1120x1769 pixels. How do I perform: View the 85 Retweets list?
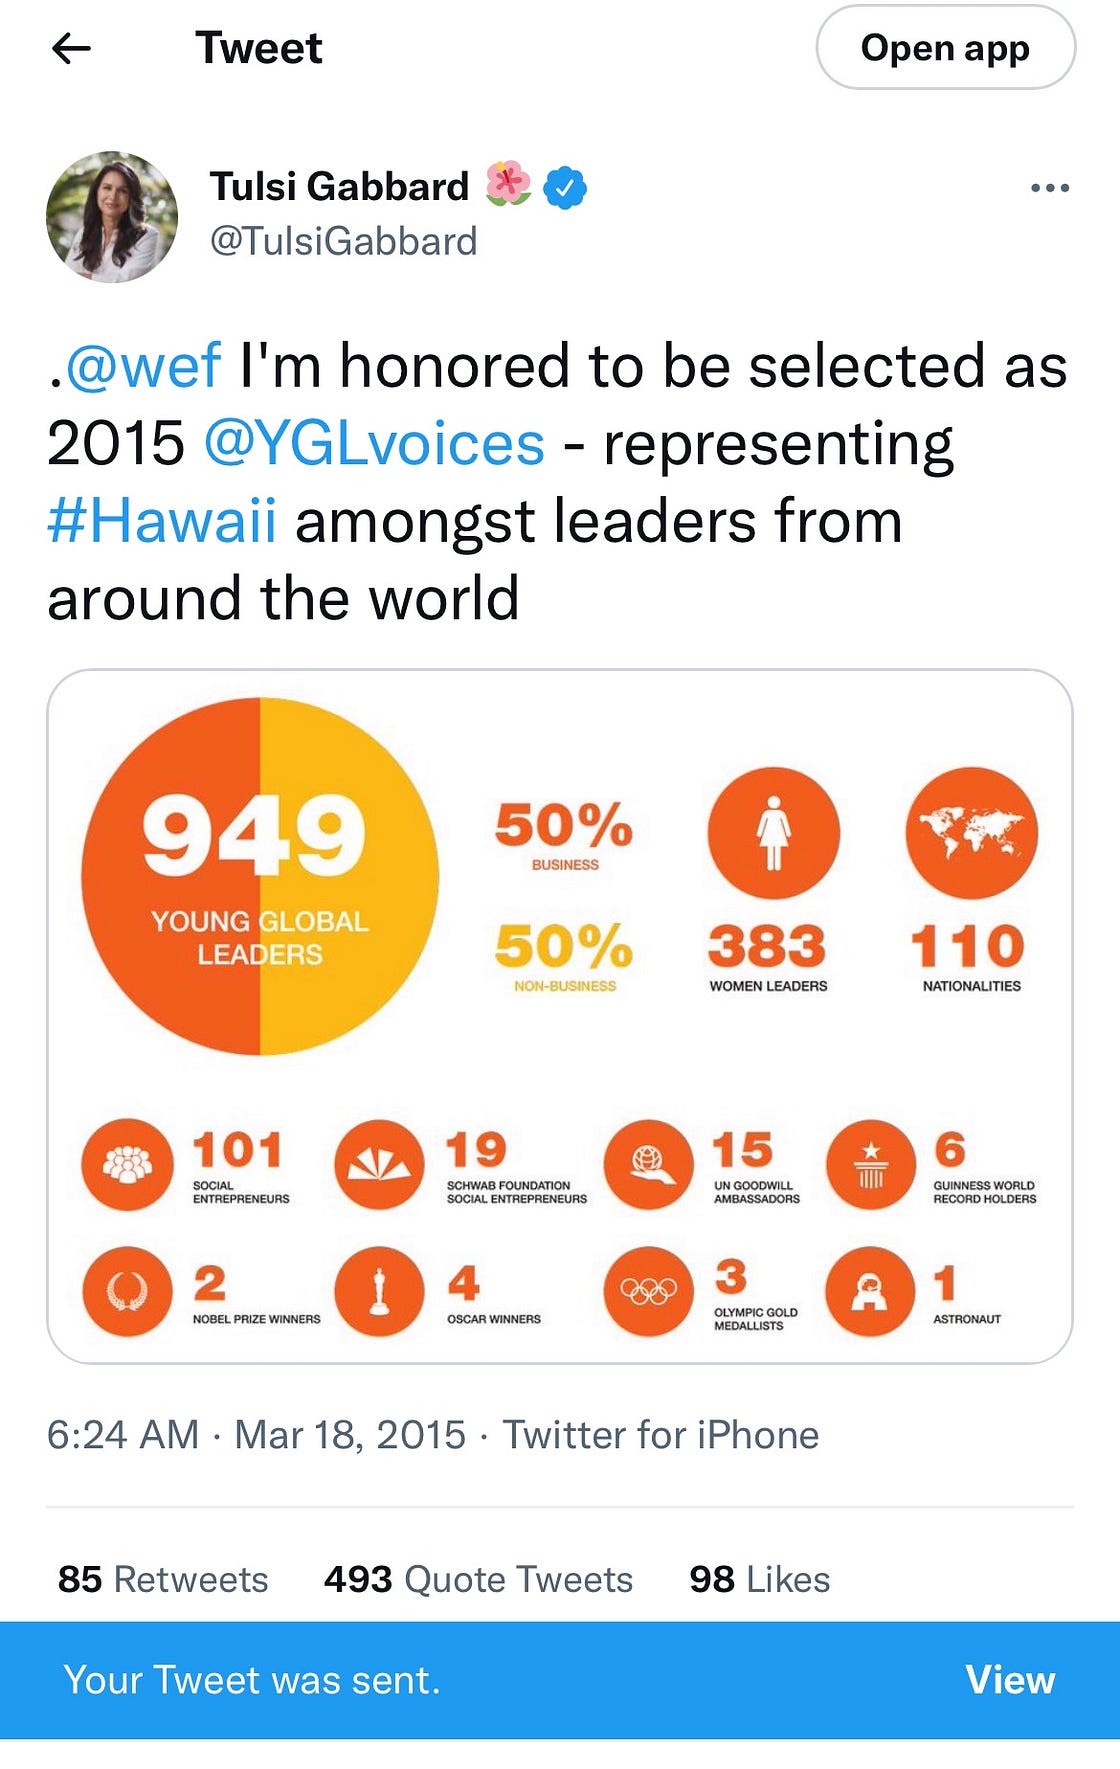point(163,1579)
